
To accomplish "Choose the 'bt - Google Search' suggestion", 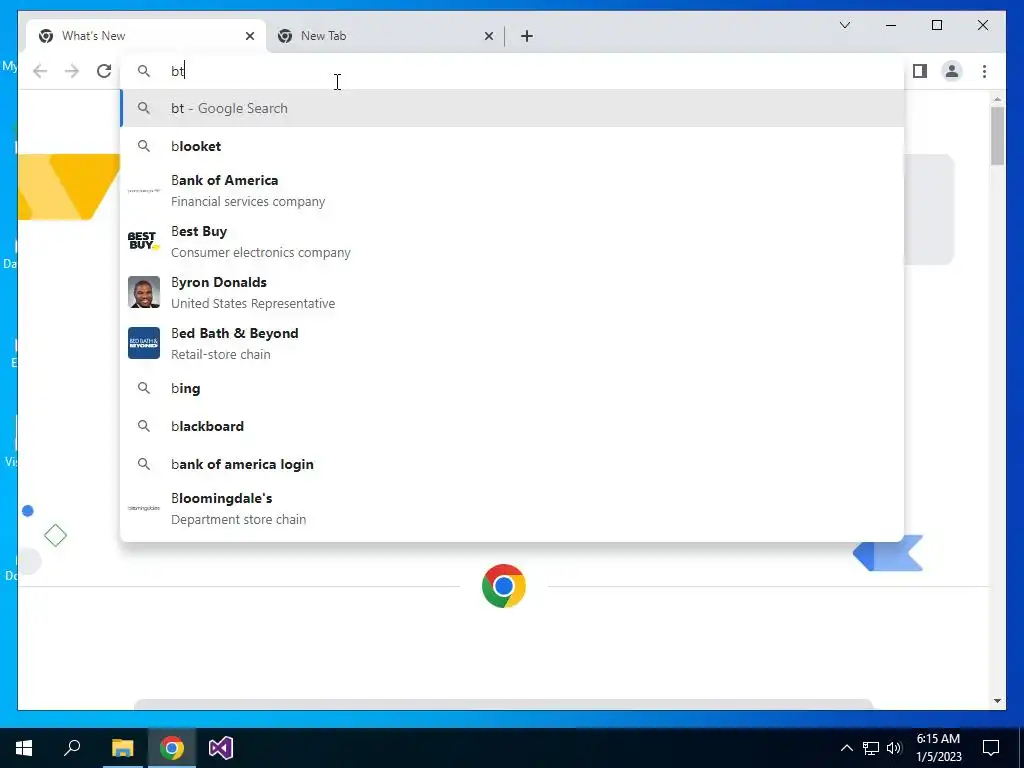I will [x=512, y=108].
